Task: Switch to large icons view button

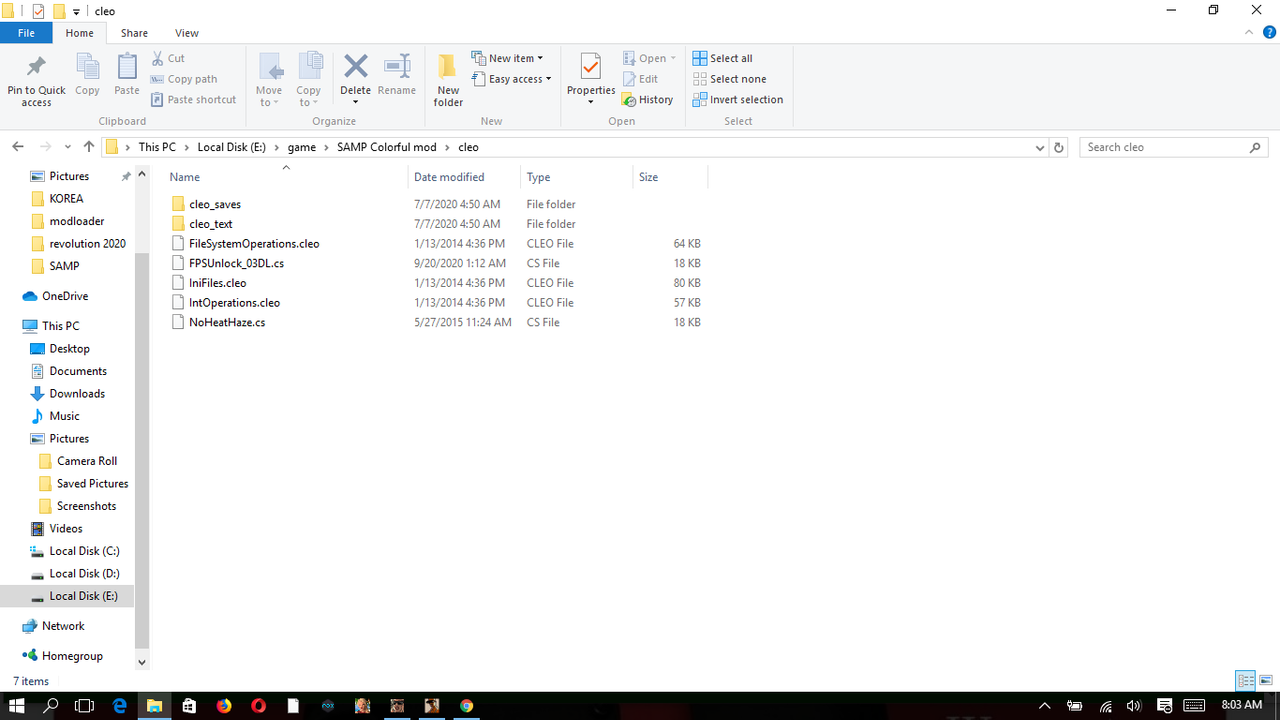Action: [1266, 681]
